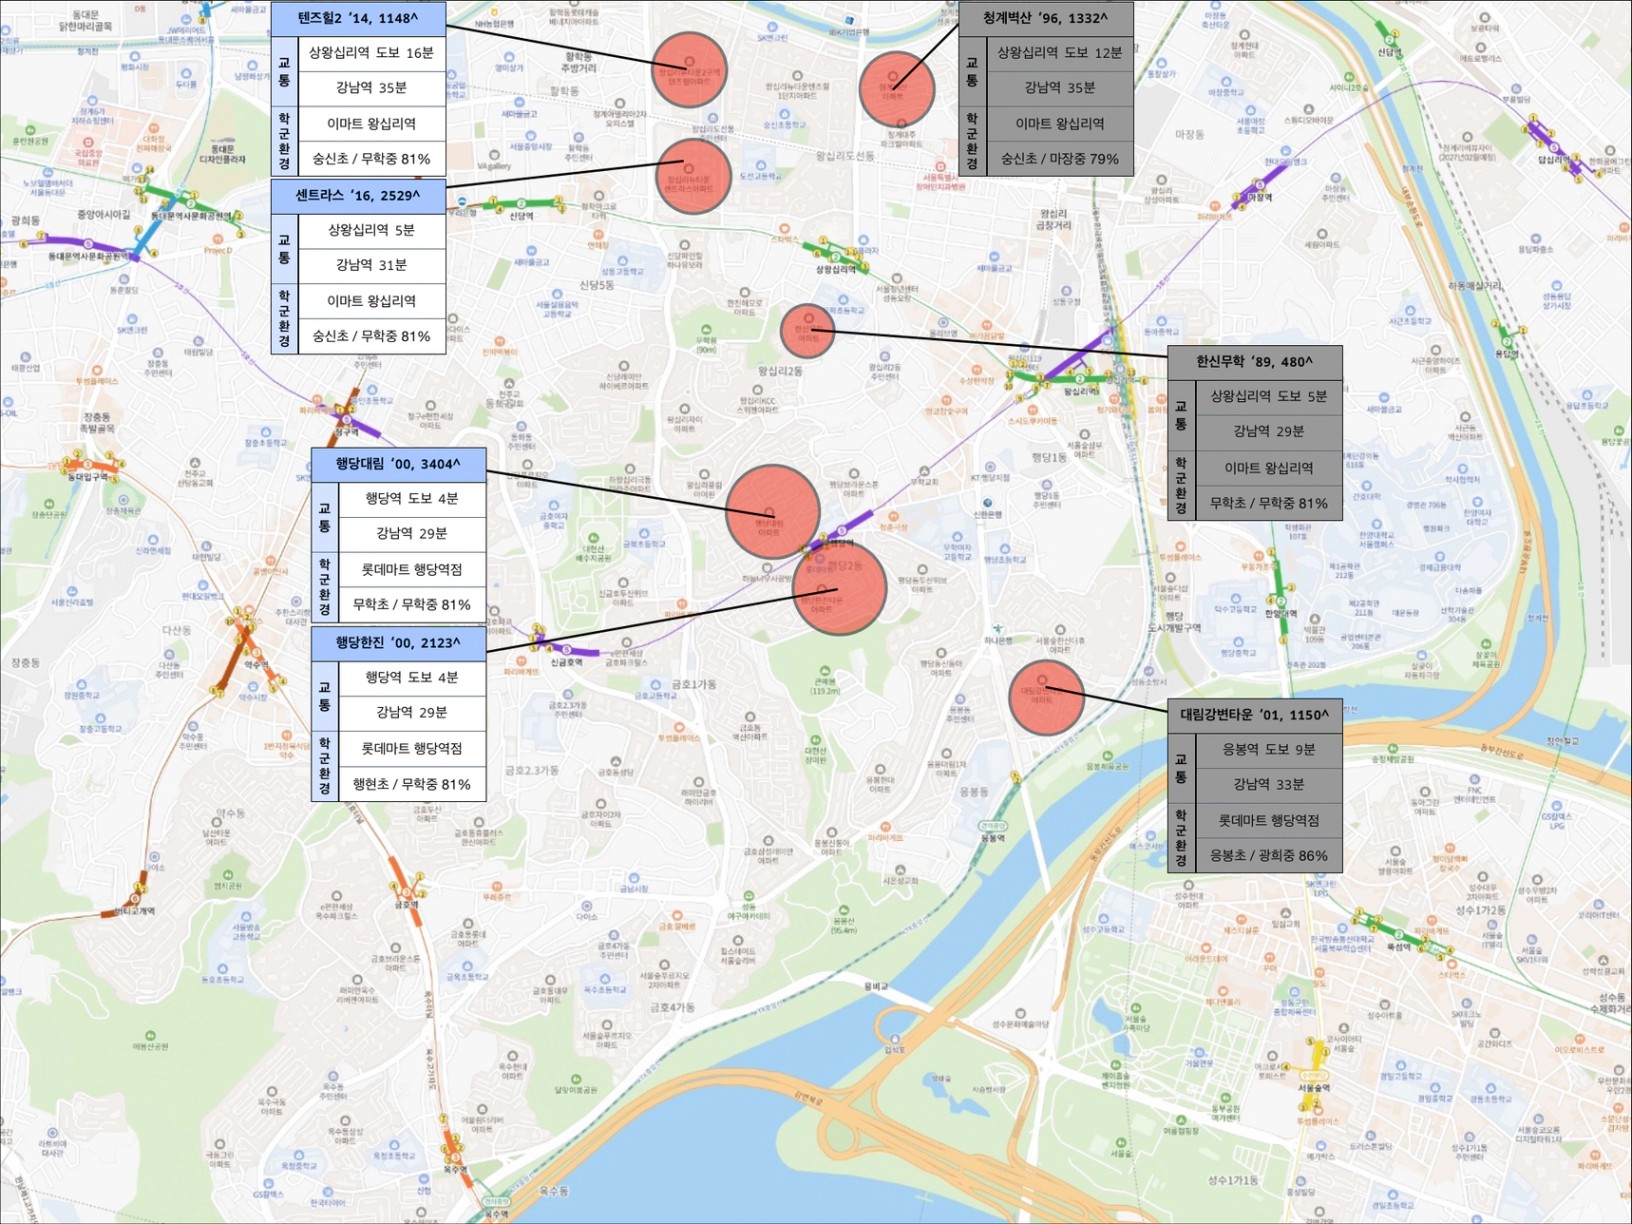1632x1224 pixels.
Task: Select "롯데마트 행당역점" in the 대림강변타운 box
Action: (x=1269, y=821)
